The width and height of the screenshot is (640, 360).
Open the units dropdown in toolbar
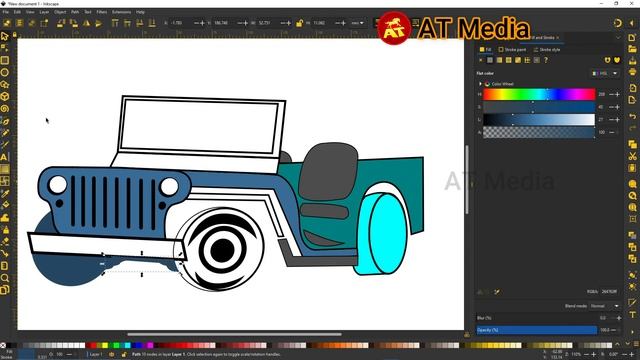point(357,23)
